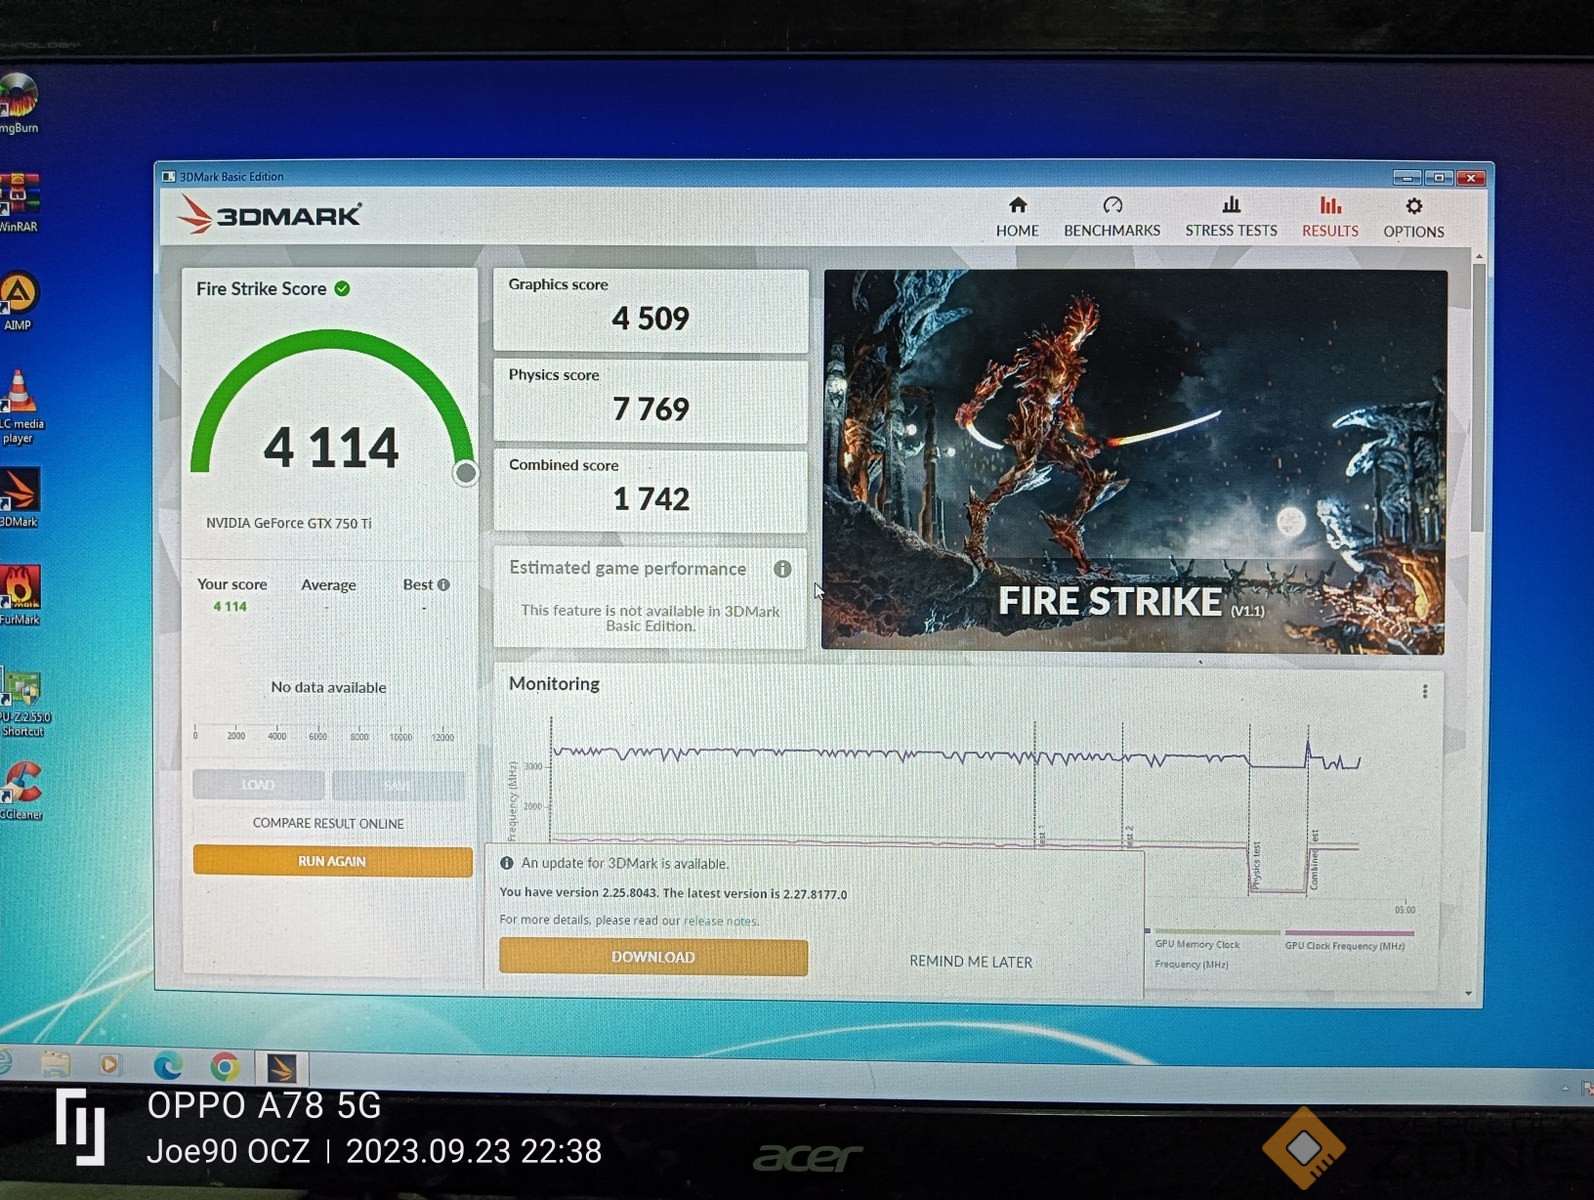Open FurMark desktop icon

pos(18,595)
